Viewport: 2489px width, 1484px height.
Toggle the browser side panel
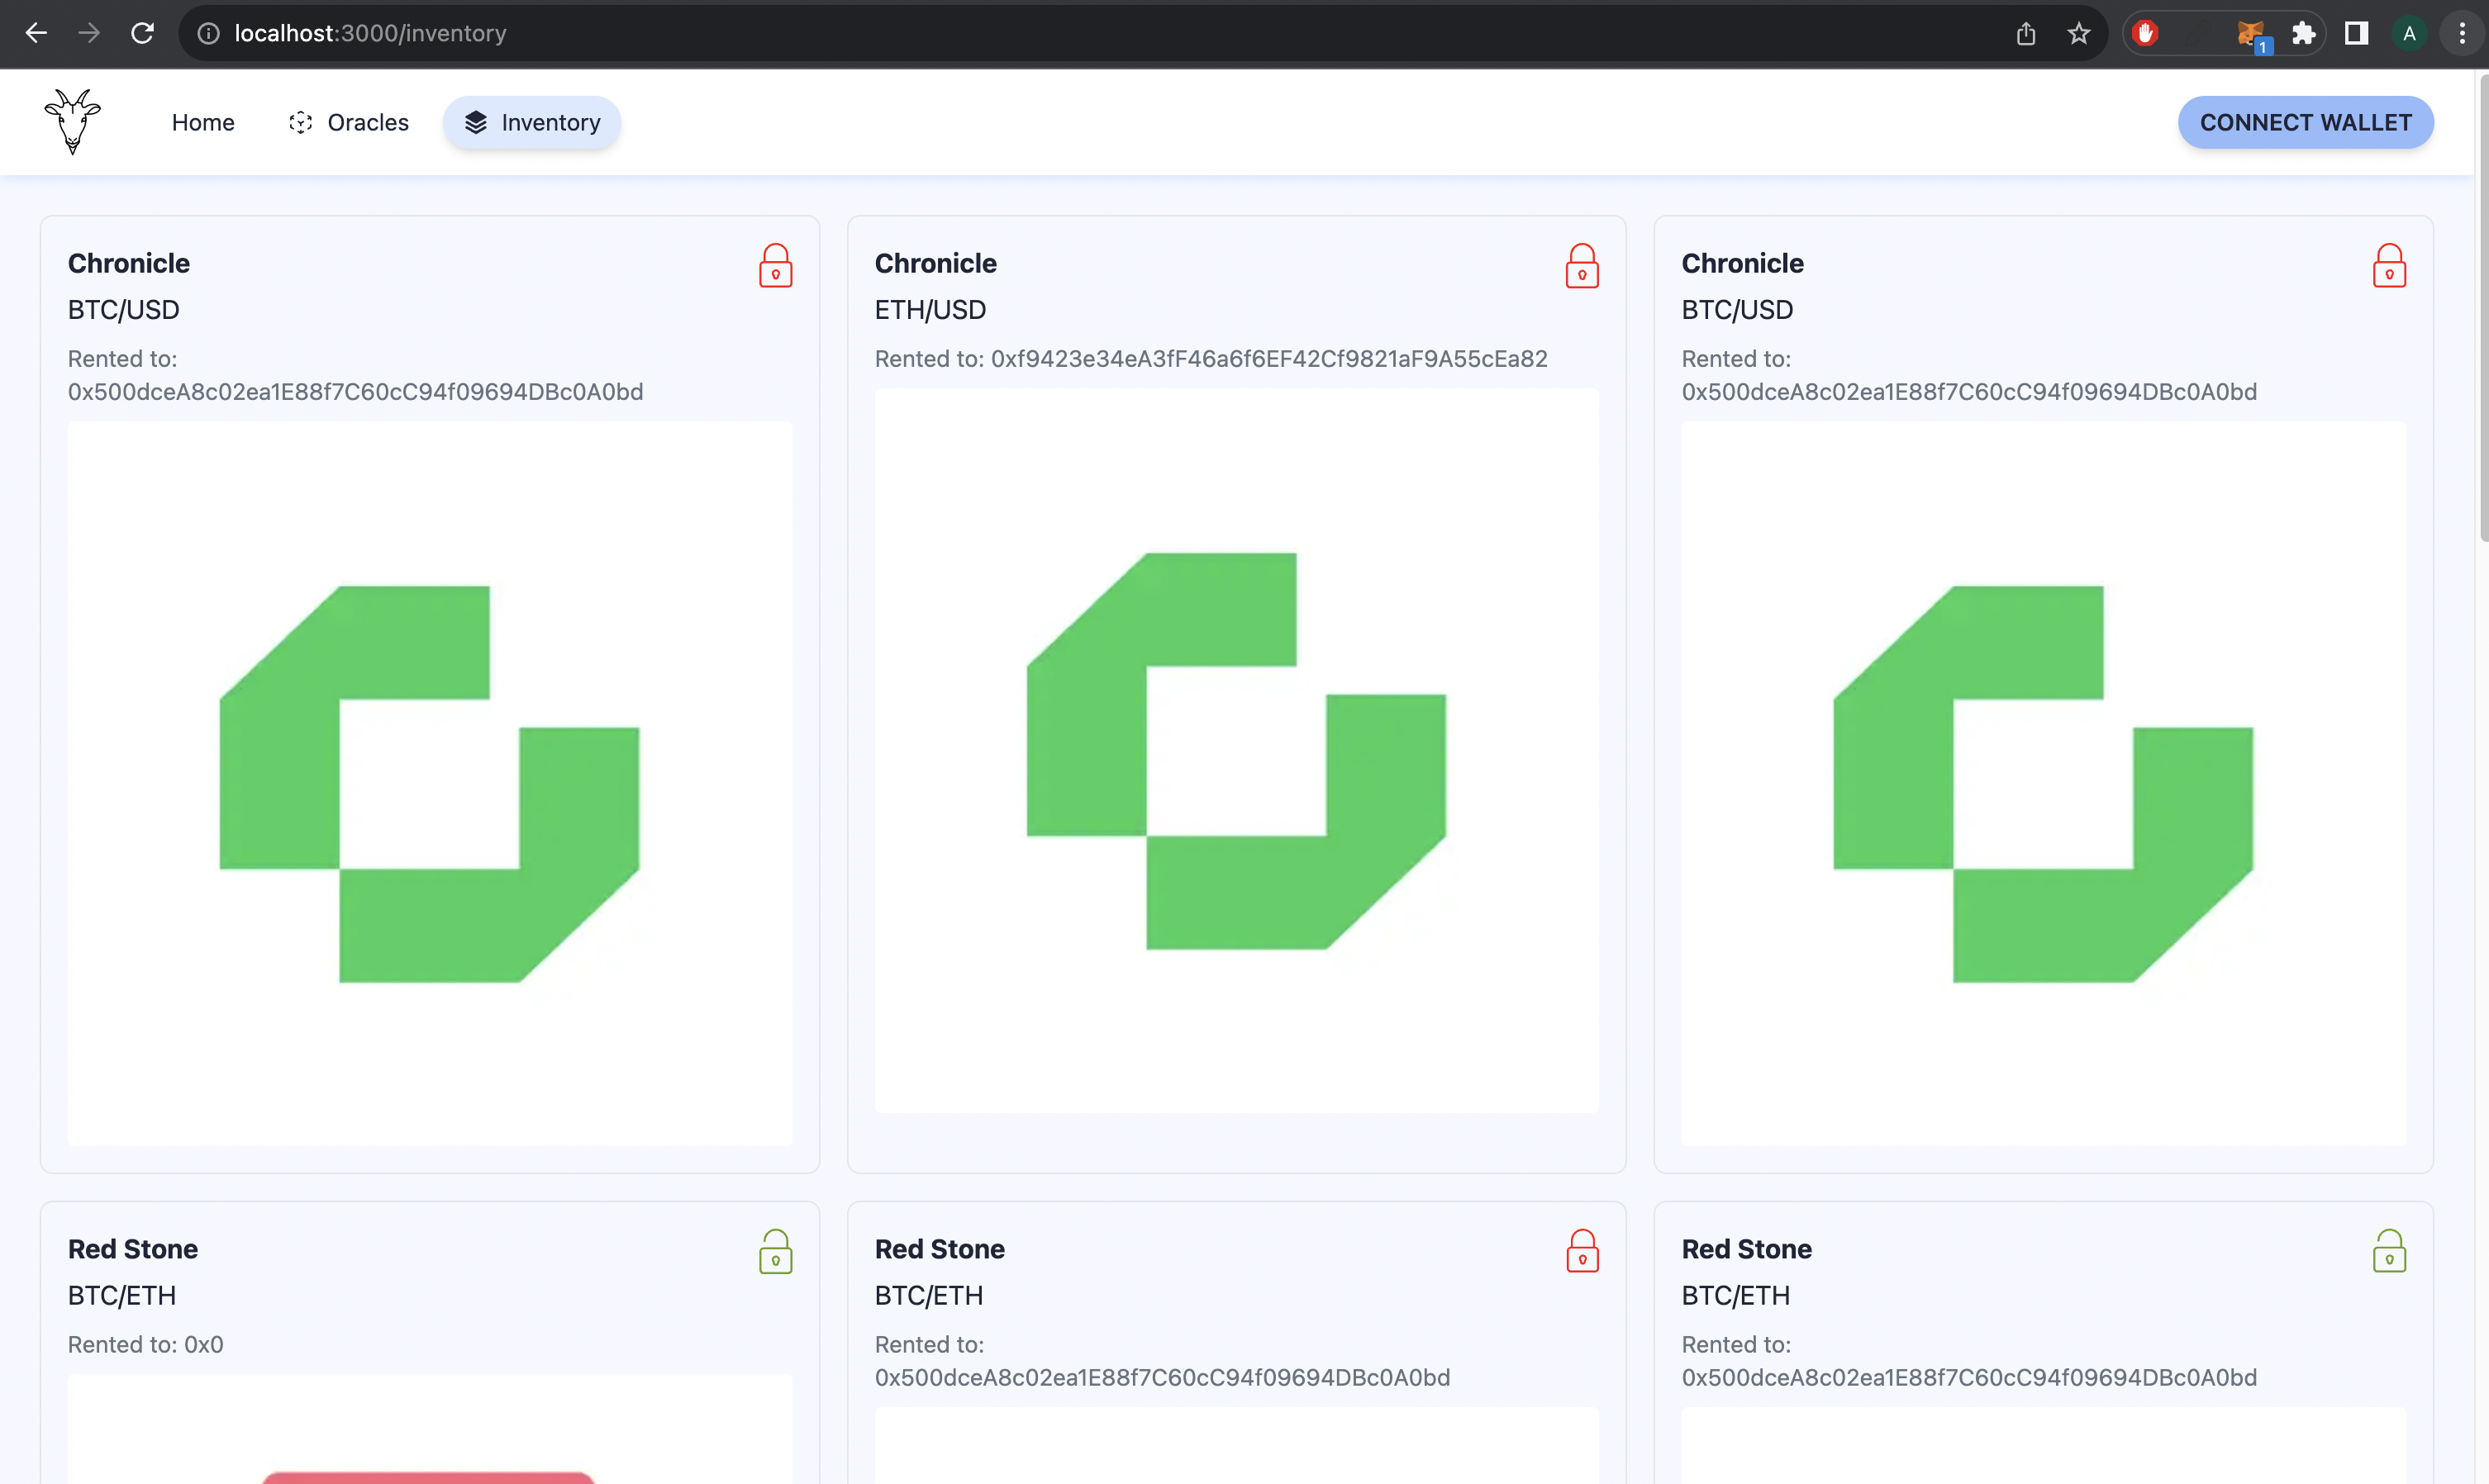pyautogui.click(x=2356, y=34)
